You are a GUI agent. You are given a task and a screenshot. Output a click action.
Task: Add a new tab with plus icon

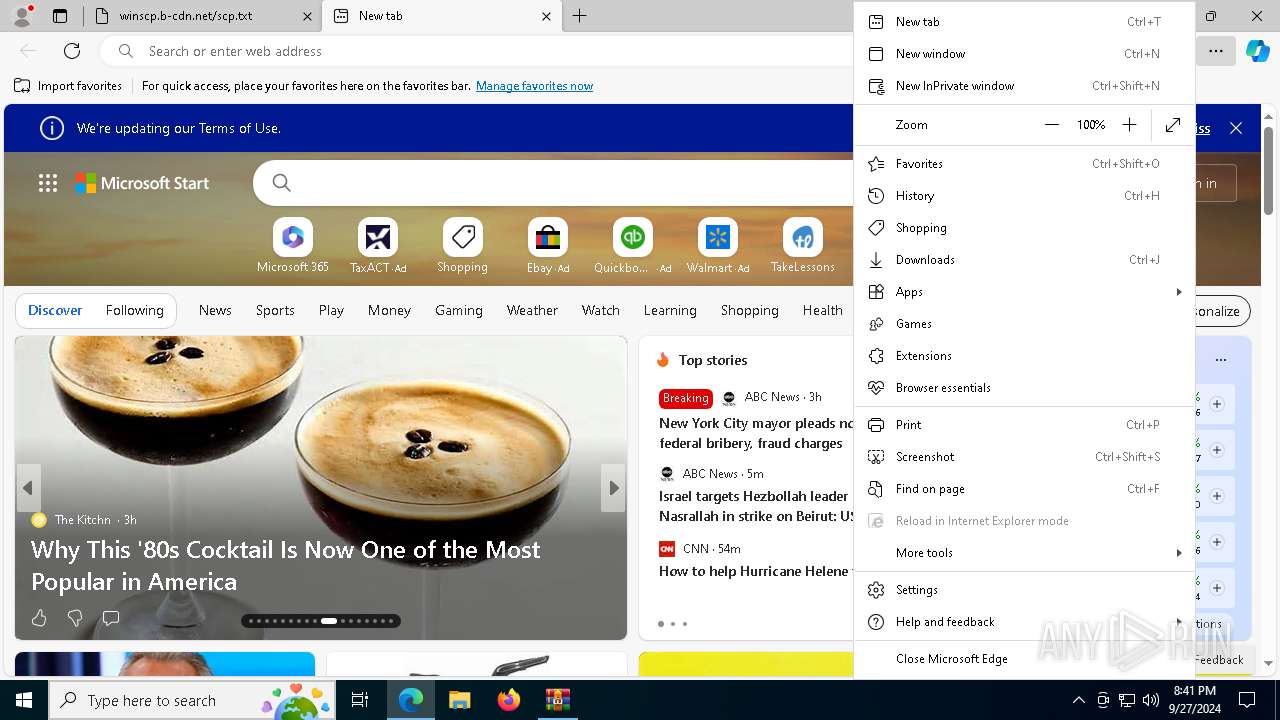(x=579, y=16)
